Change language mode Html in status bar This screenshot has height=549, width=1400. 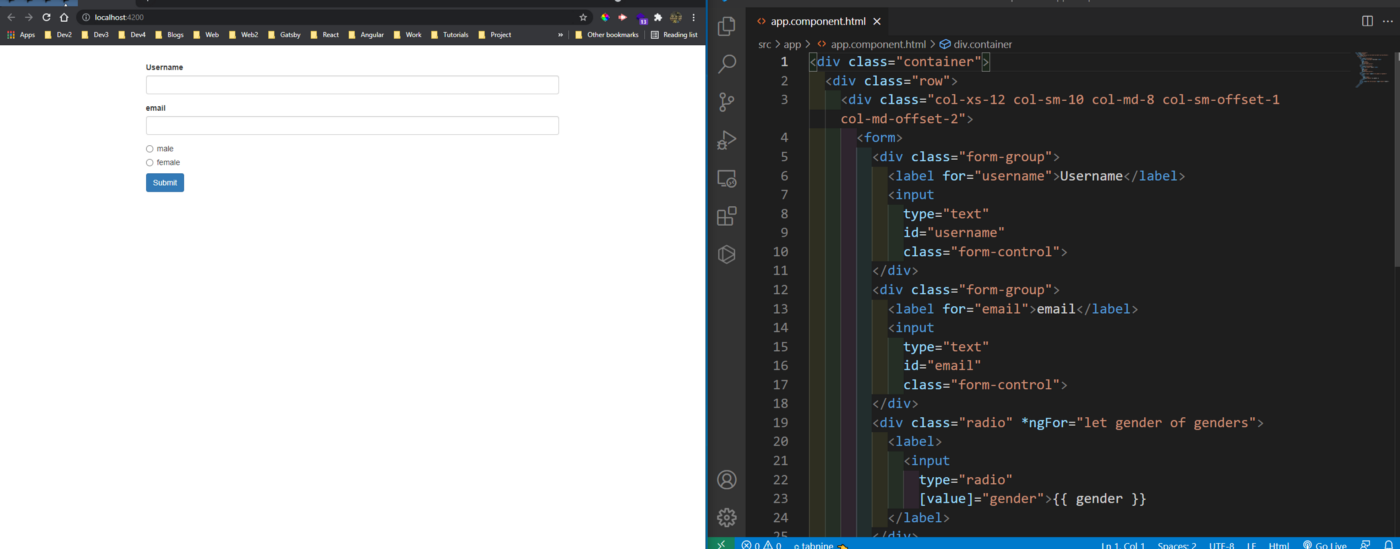tap(1279, 545)
